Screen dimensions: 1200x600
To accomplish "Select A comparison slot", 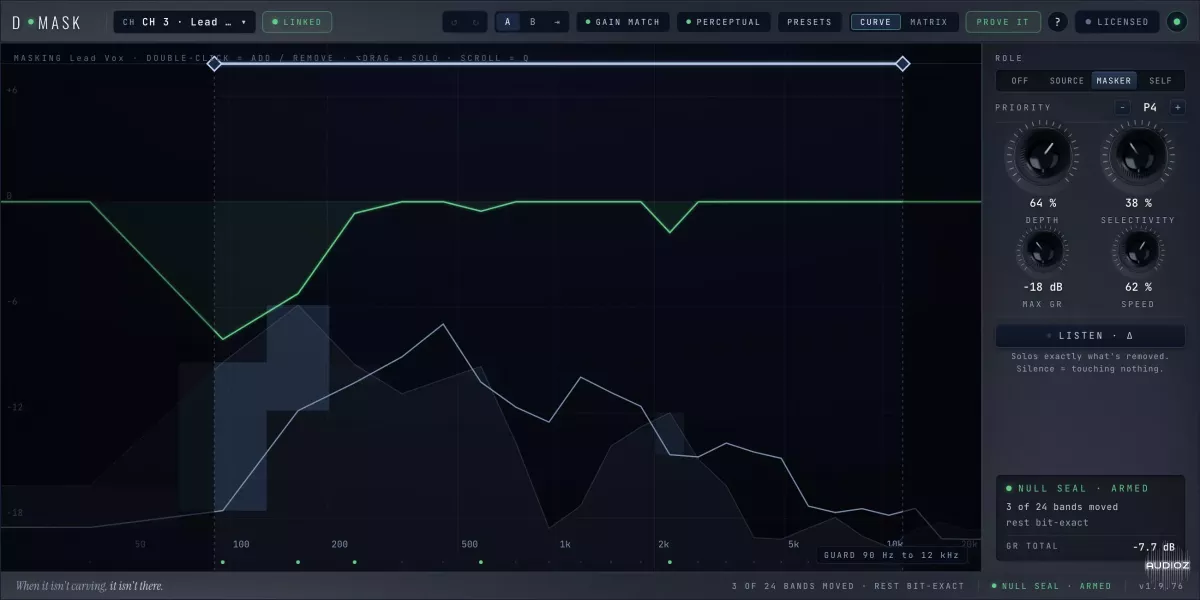I will tap(508, 22).
